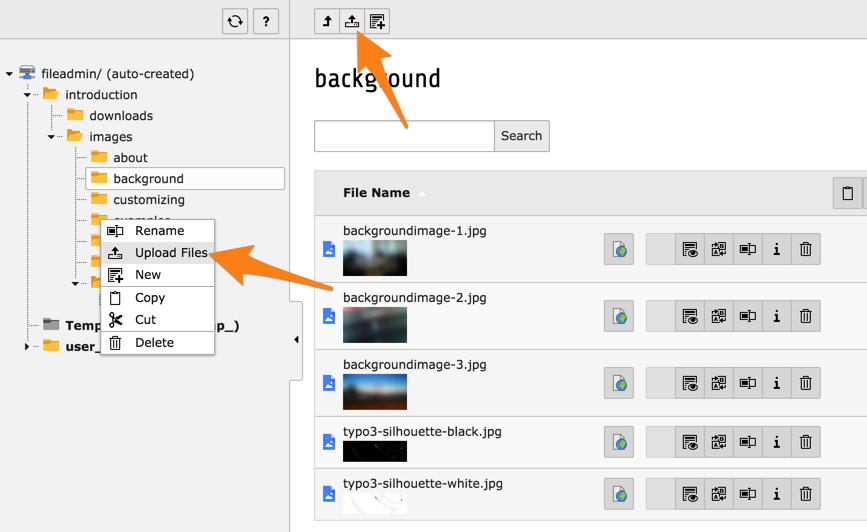Choose New in the context menu
Screen dimensions: 867x532
(158, 275)
